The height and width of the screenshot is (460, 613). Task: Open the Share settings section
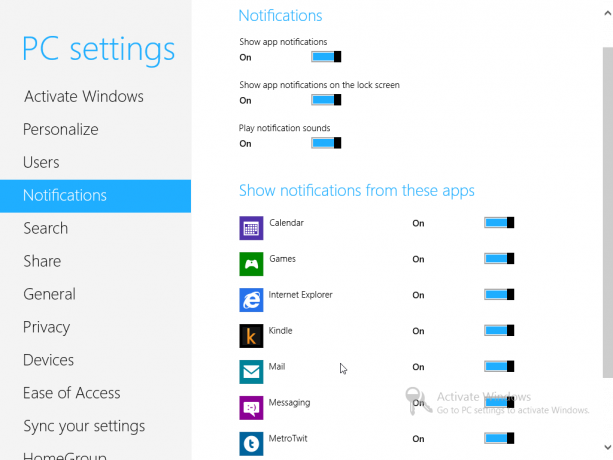point(42,261)
